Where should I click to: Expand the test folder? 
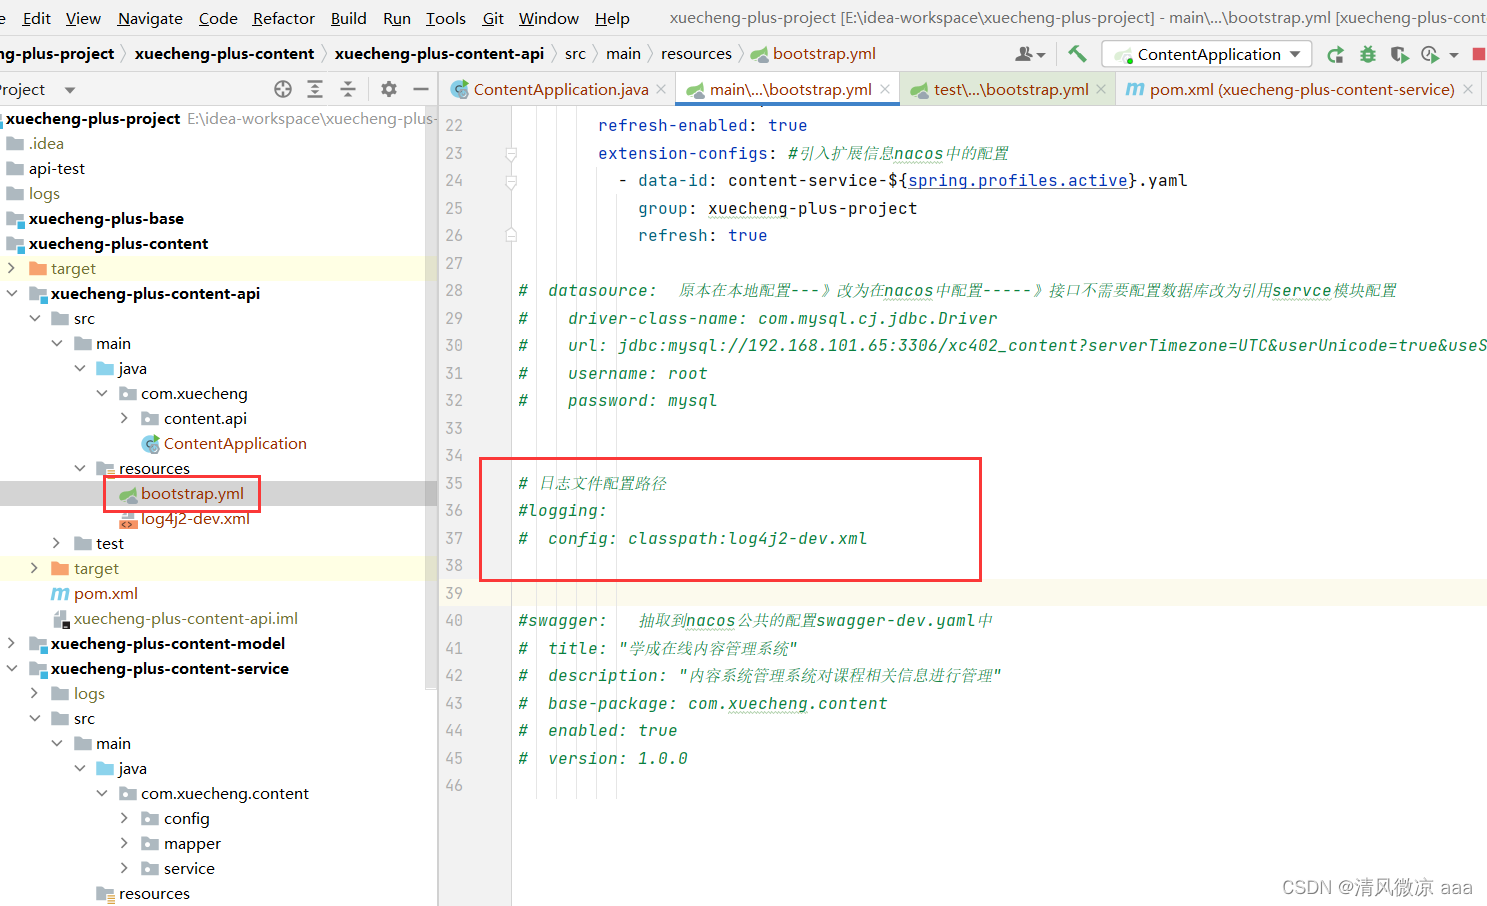pos(57,543)
